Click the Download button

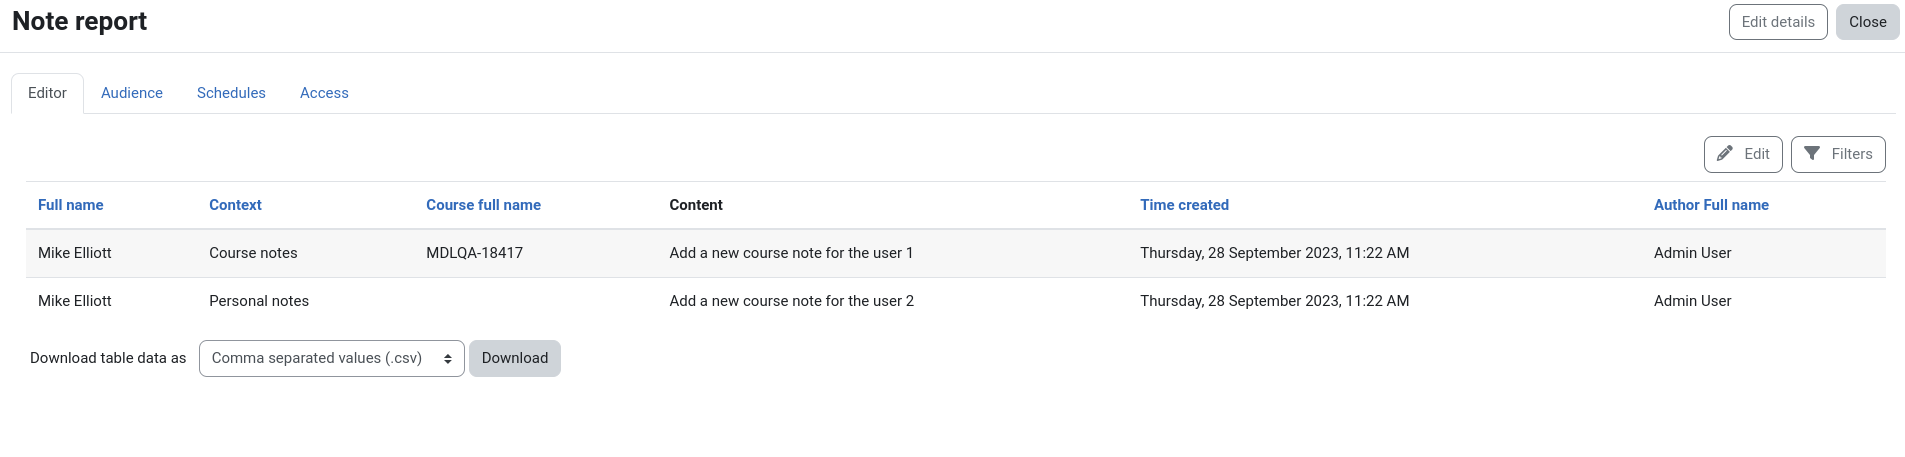click(x=515, y=358)
